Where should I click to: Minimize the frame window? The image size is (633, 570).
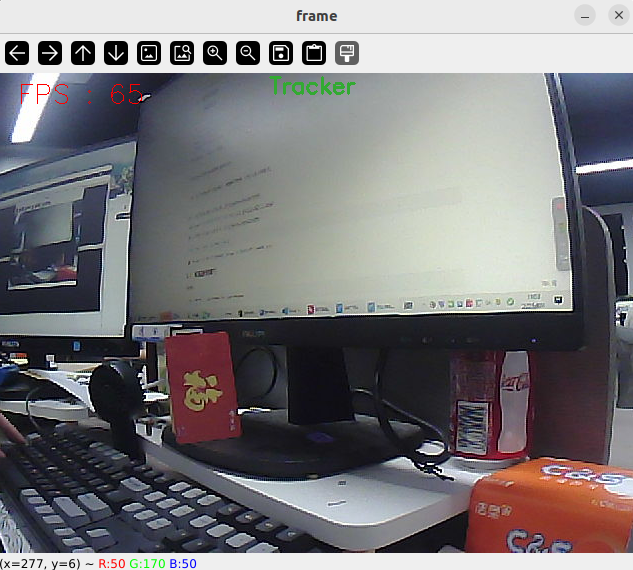[x=585, y=15]
